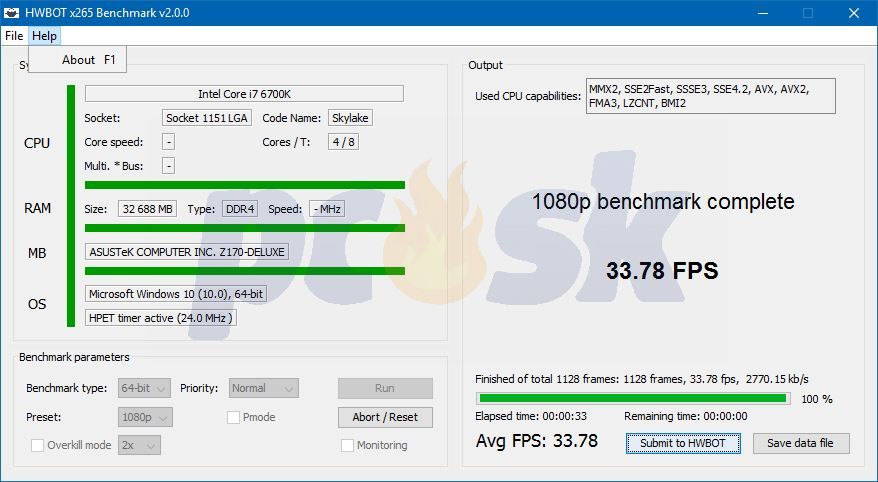This screenshot has height=482, width=878.
Task: Open the Preset 1080p dropdown
Action: click(x=145, y=417)
